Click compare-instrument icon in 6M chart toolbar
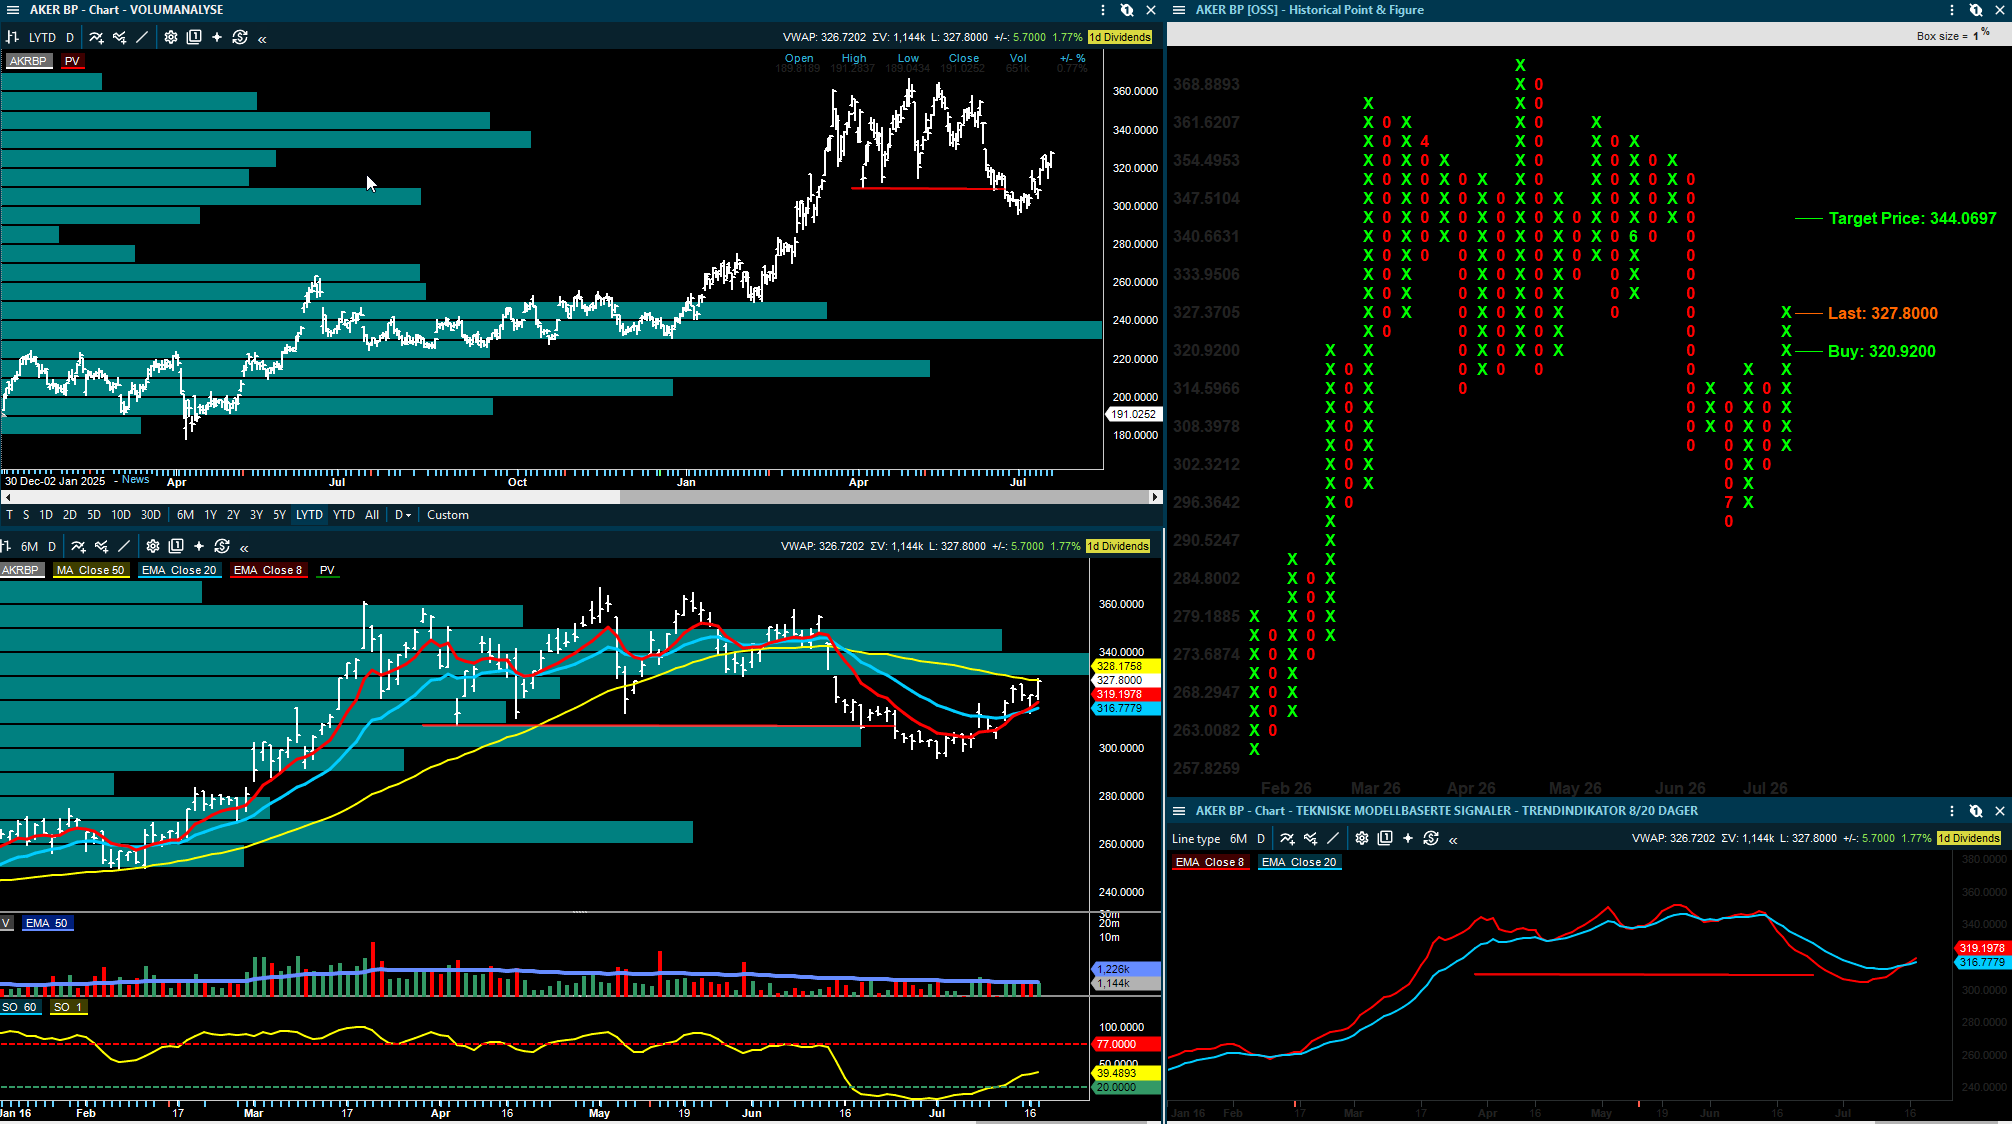 (x=101, y=546)
